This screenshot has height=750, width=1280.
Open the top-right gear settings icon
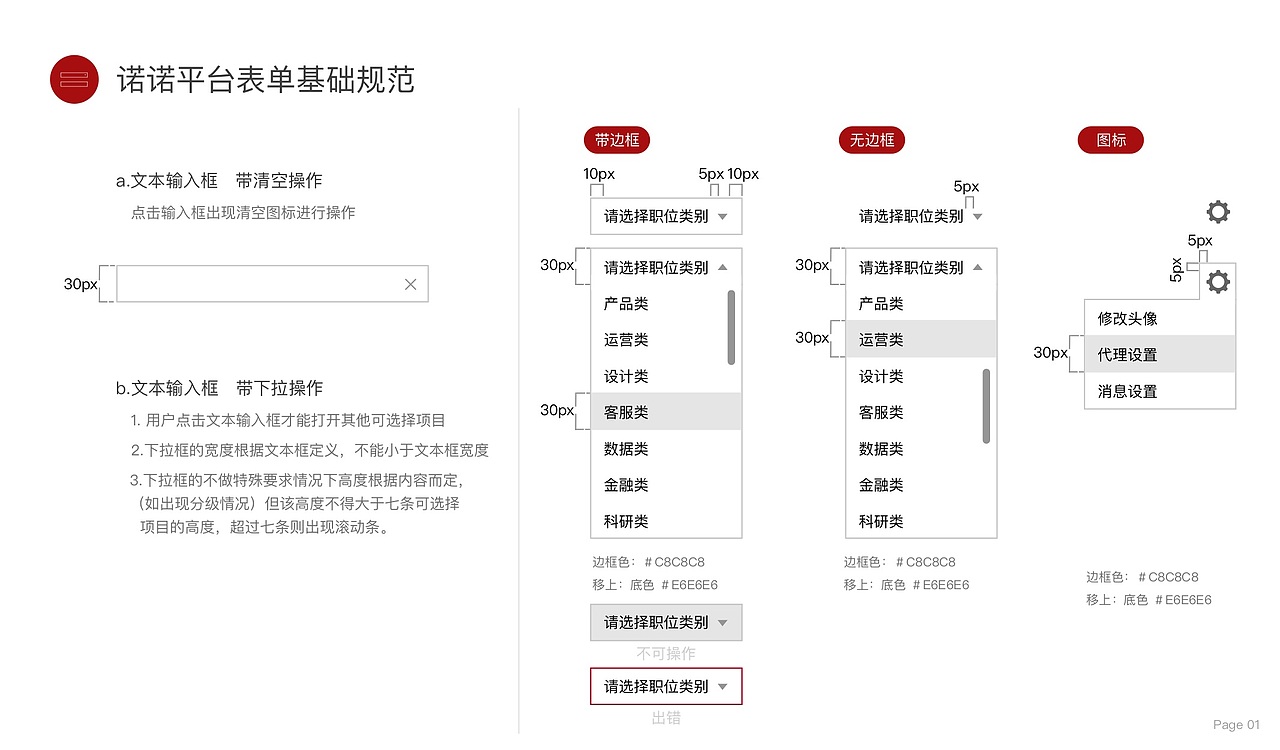coord(1217,211)
